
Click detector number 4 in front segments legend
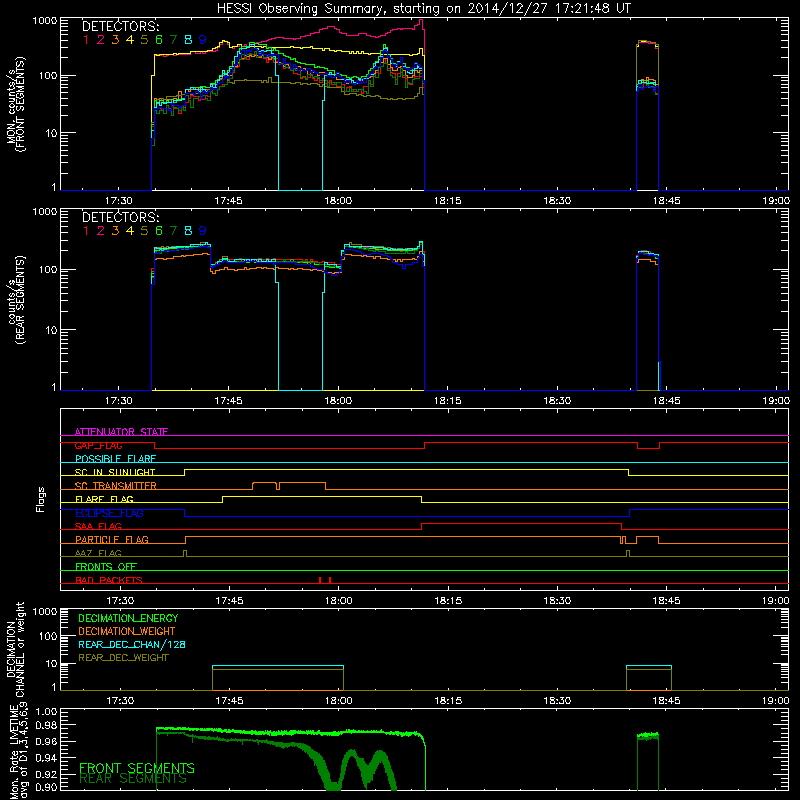coord(130,39)
